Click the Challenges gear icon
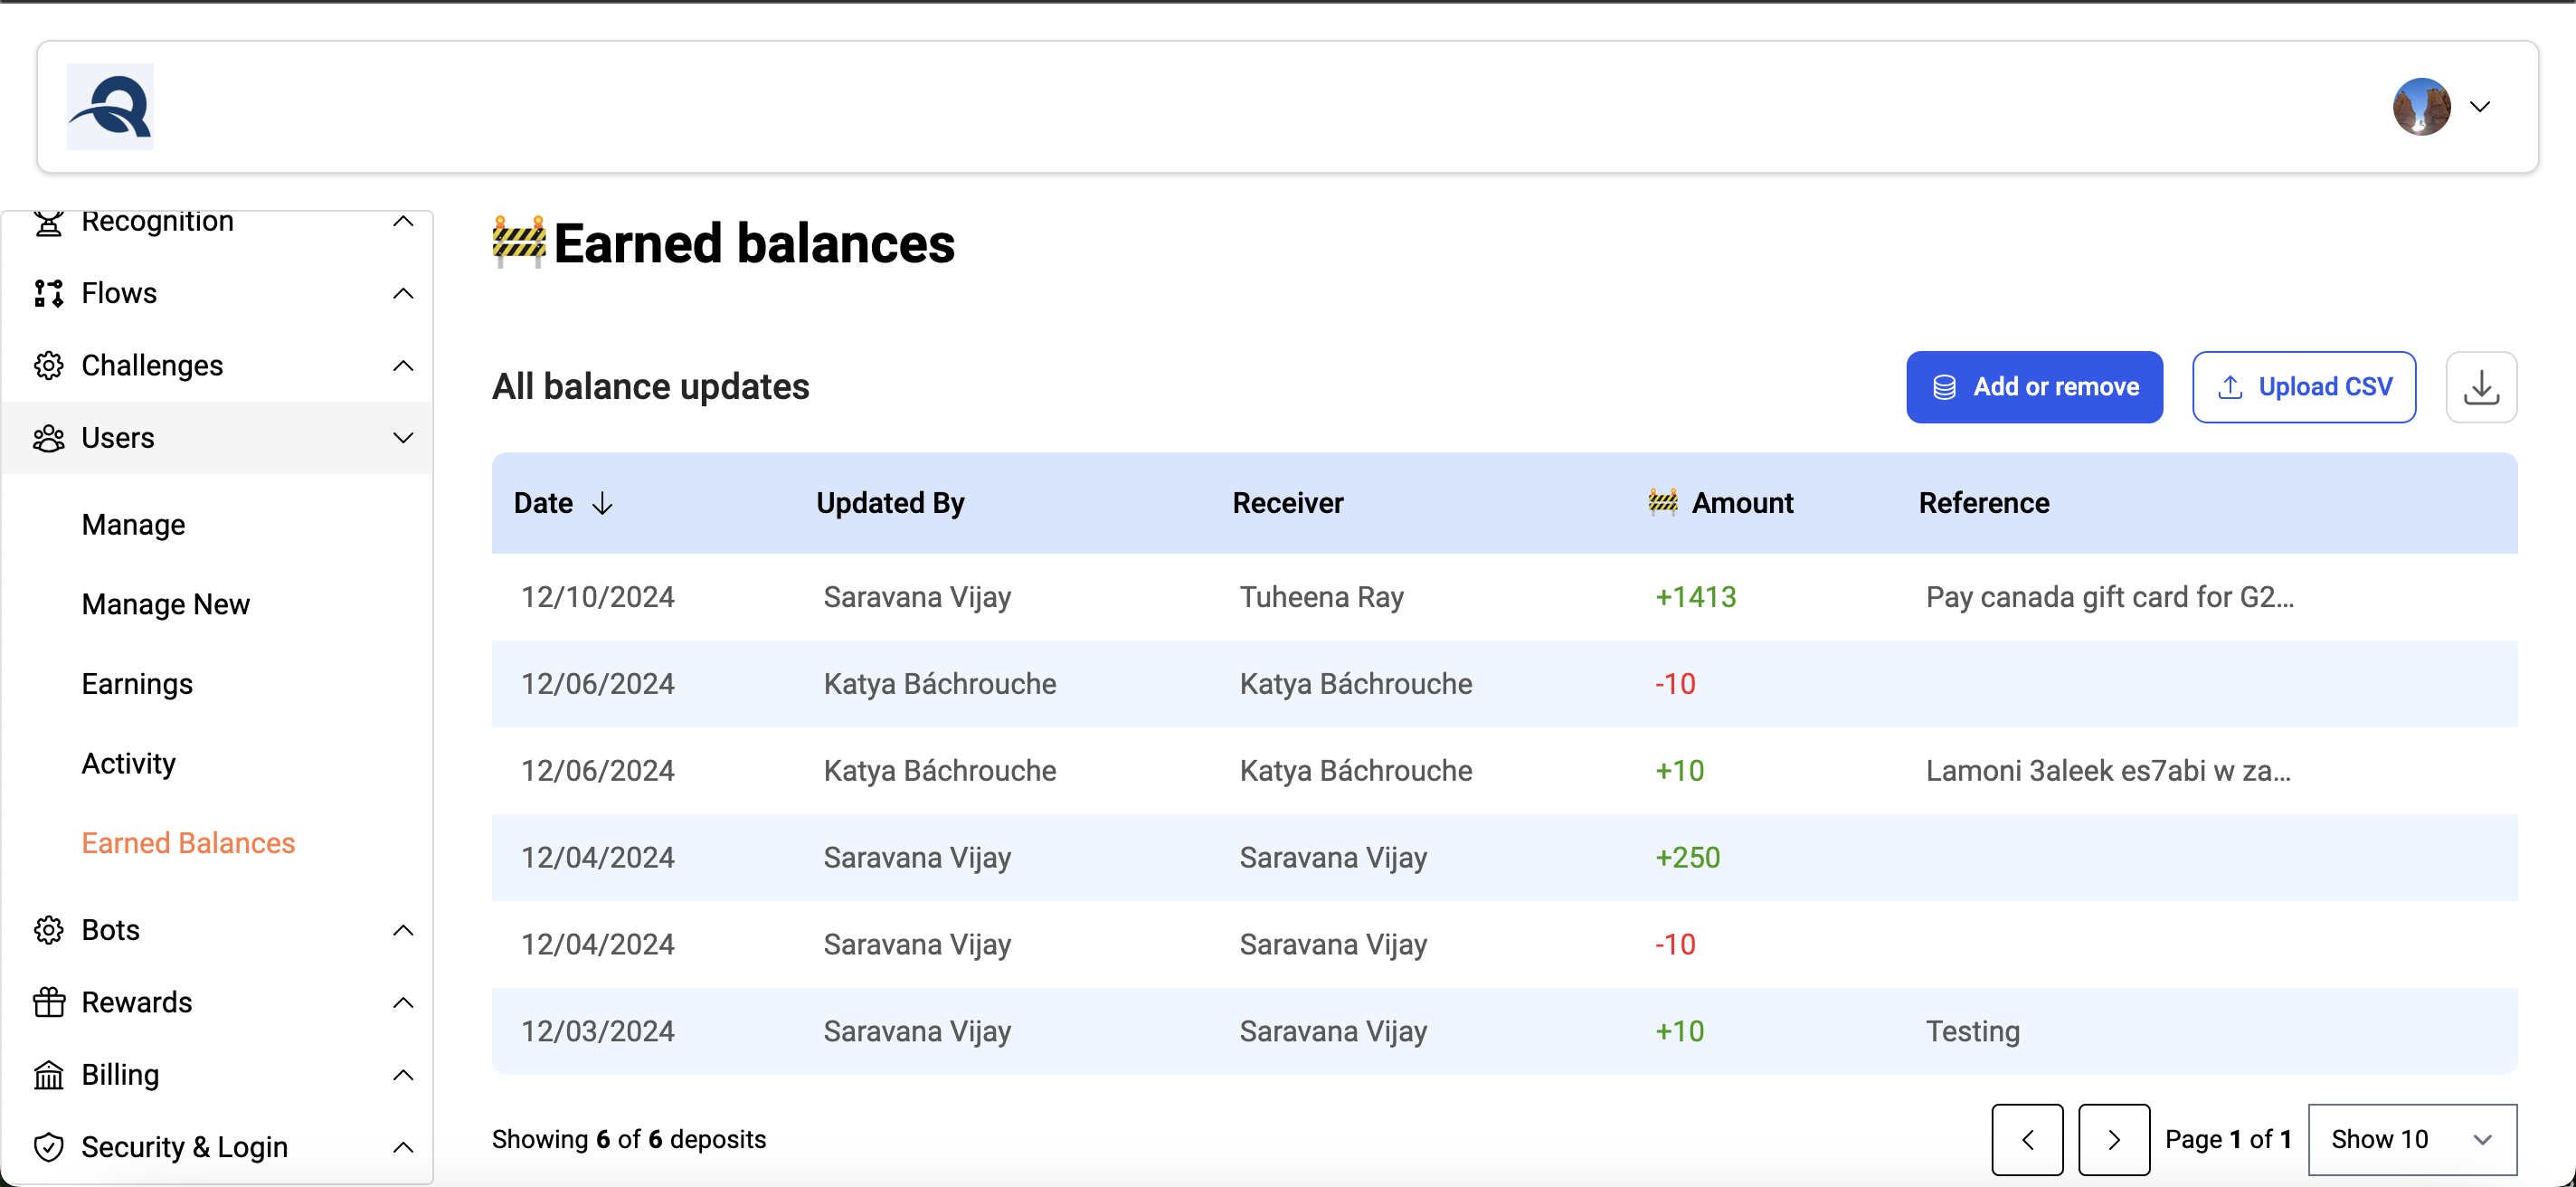The image size is (2576, 1187). point(48,365)
